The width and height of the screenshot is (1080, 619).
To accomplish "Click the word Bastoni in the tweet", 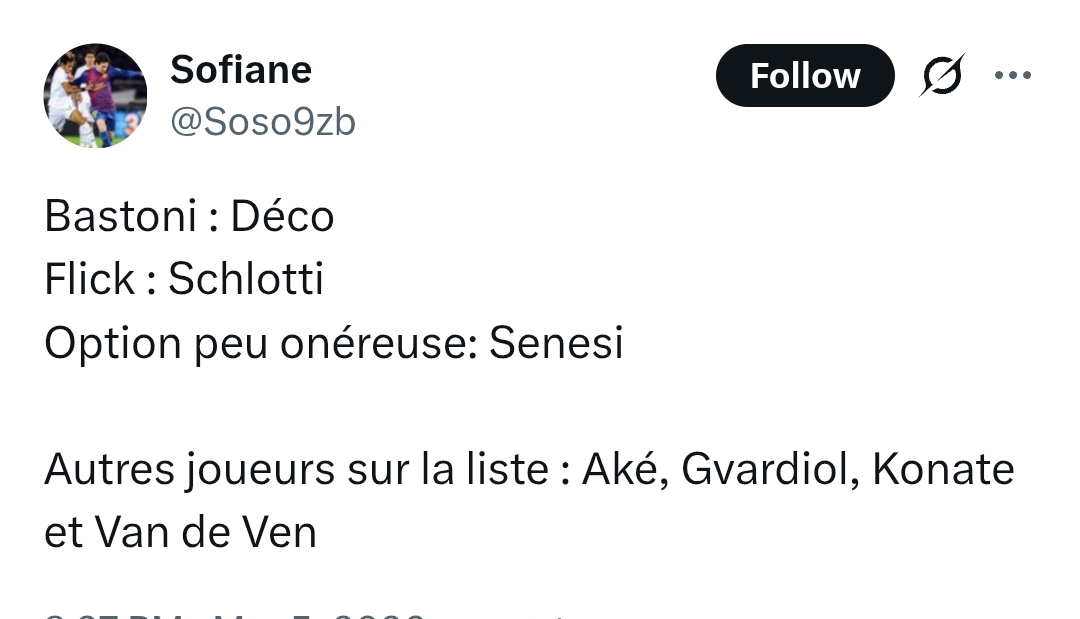I will [120, 216].
